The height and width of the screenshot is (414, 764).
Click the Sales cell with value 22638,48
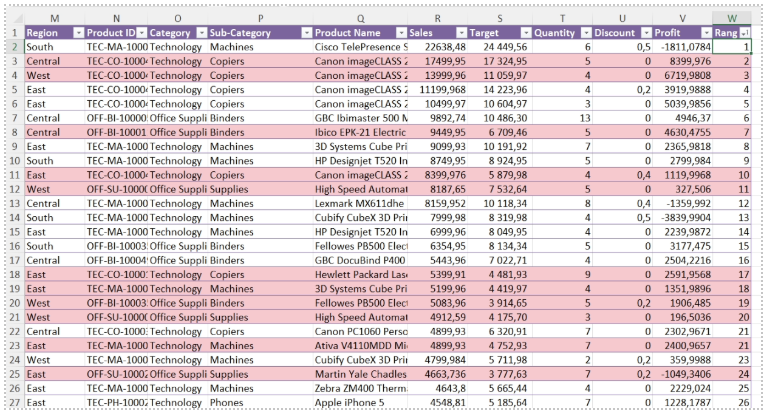[x=440, y=46]
